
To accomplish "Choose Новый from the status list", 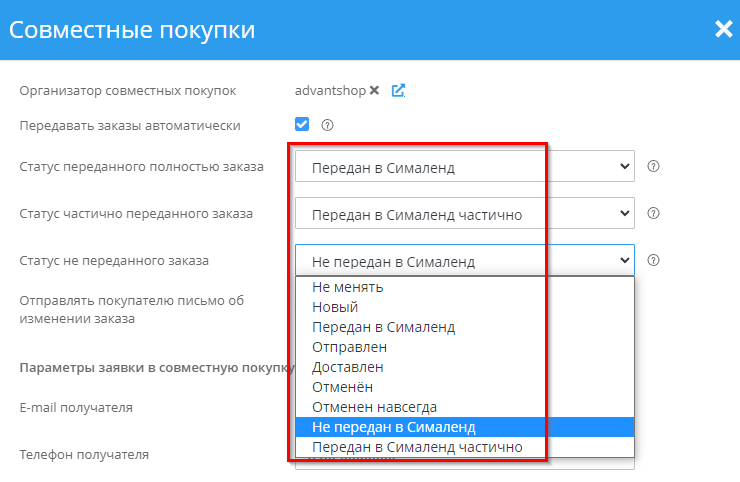I will coord(335,307).
